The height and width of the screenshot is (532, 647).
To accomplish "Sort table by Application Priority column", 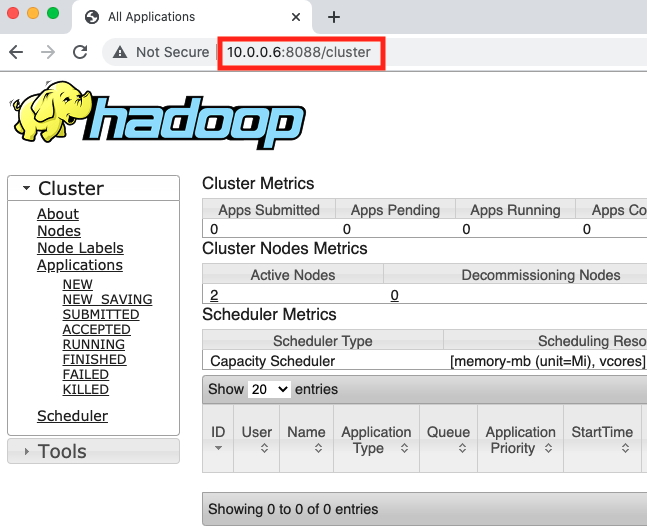I will (x=520, y=439).
